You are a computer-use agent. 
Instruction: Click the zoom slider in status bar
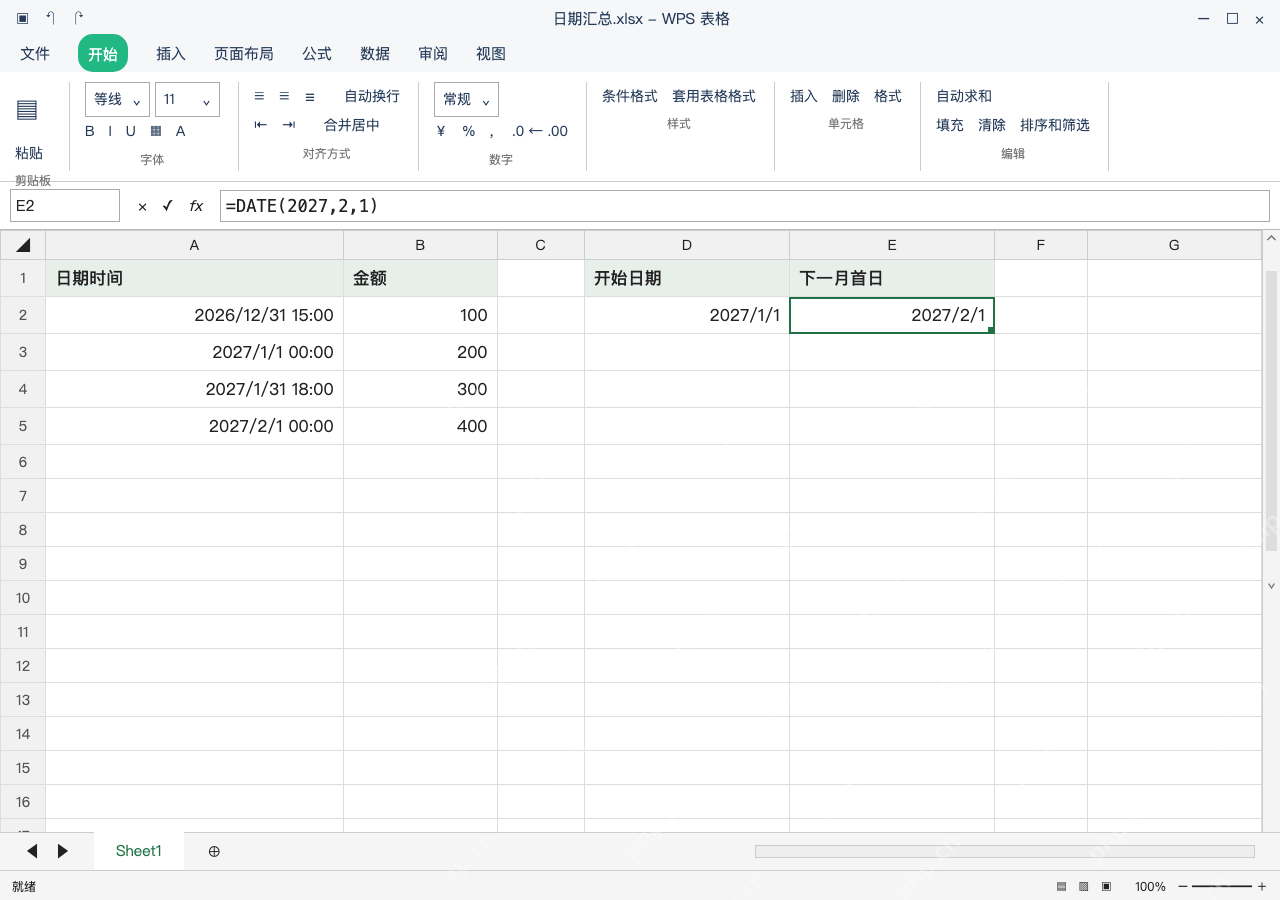1222,886
